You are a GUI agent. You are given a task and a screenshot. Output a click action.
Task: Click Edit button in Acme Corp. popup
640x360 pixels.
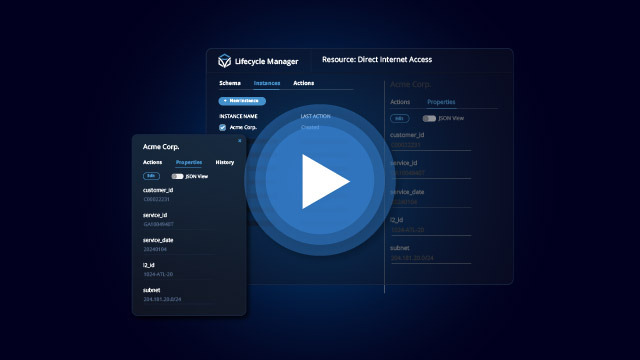click(x=151, y=176)
